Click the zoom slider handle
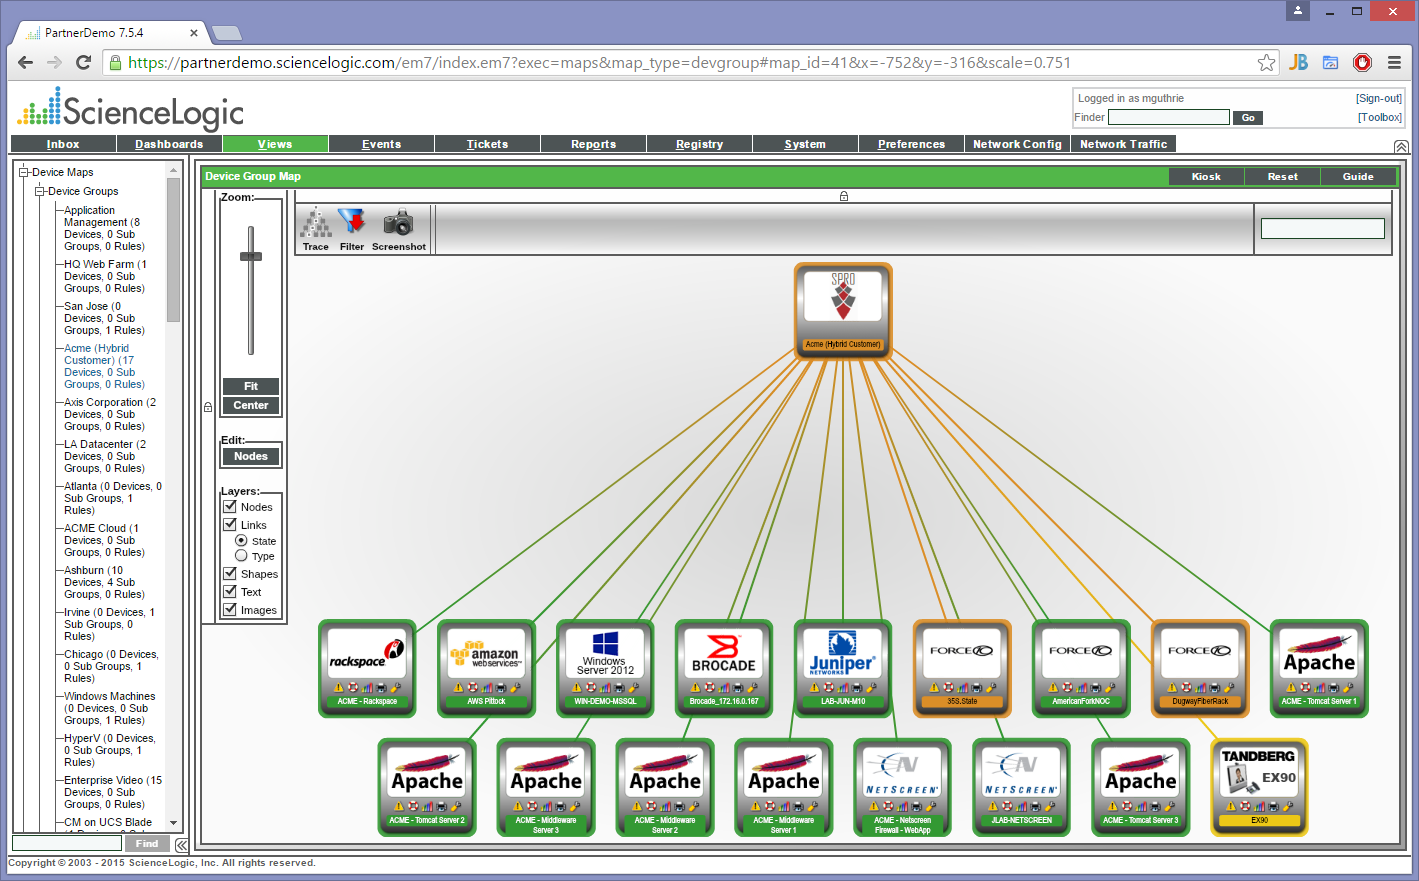The image size is (1419, 881). click(x=251, y=257)
